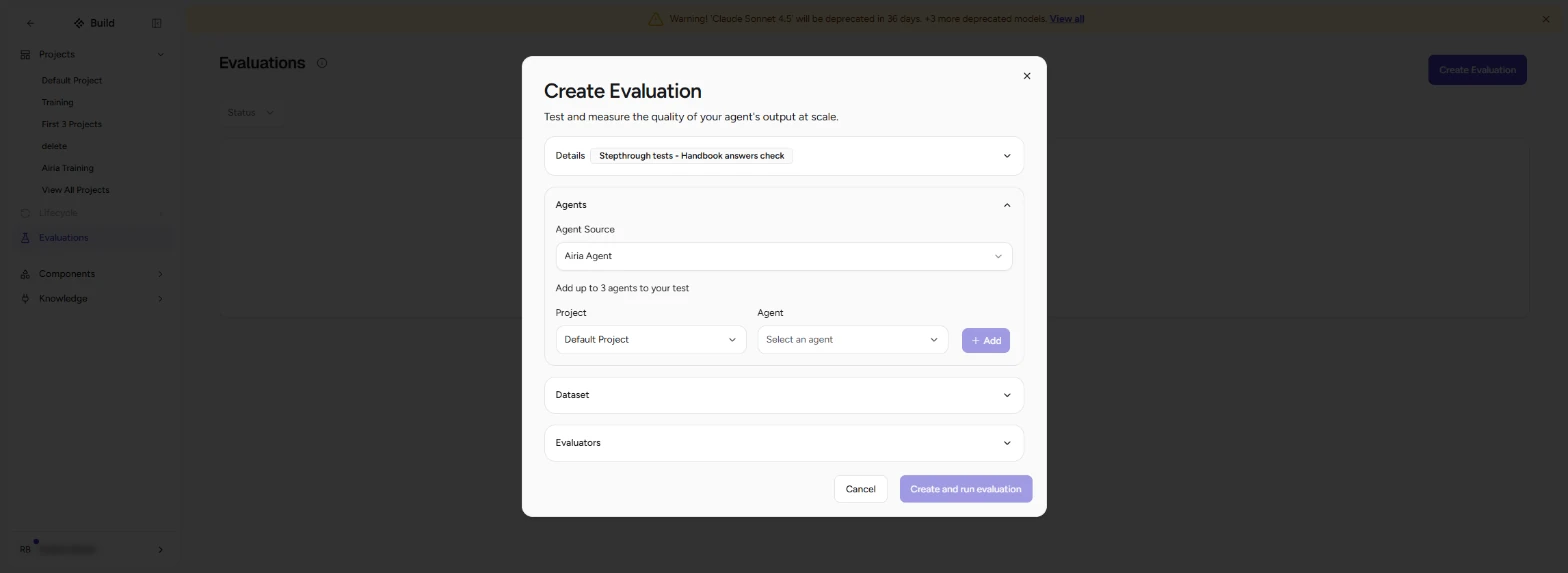The image size is (1568, 573).
Task: Open the Agent Source dropdown
Action: coord(783,256)
